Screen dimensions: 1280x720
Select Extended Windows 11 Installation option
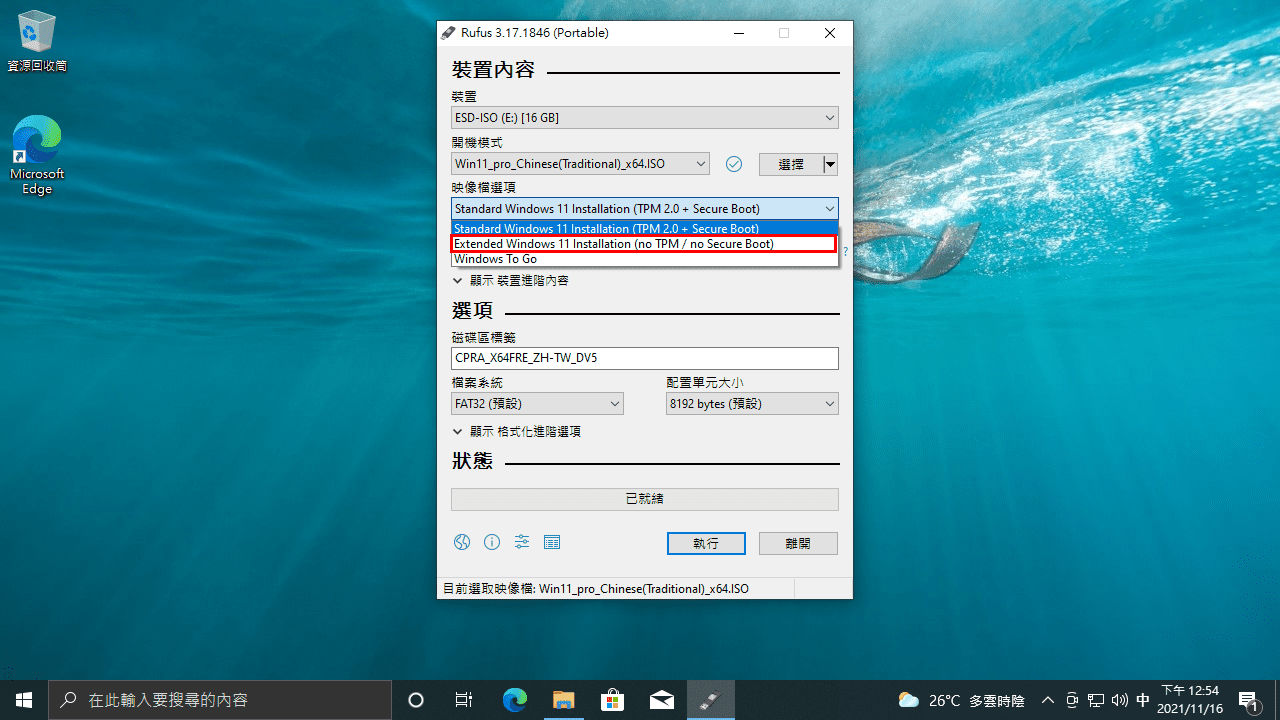click(x=644, y=243)
